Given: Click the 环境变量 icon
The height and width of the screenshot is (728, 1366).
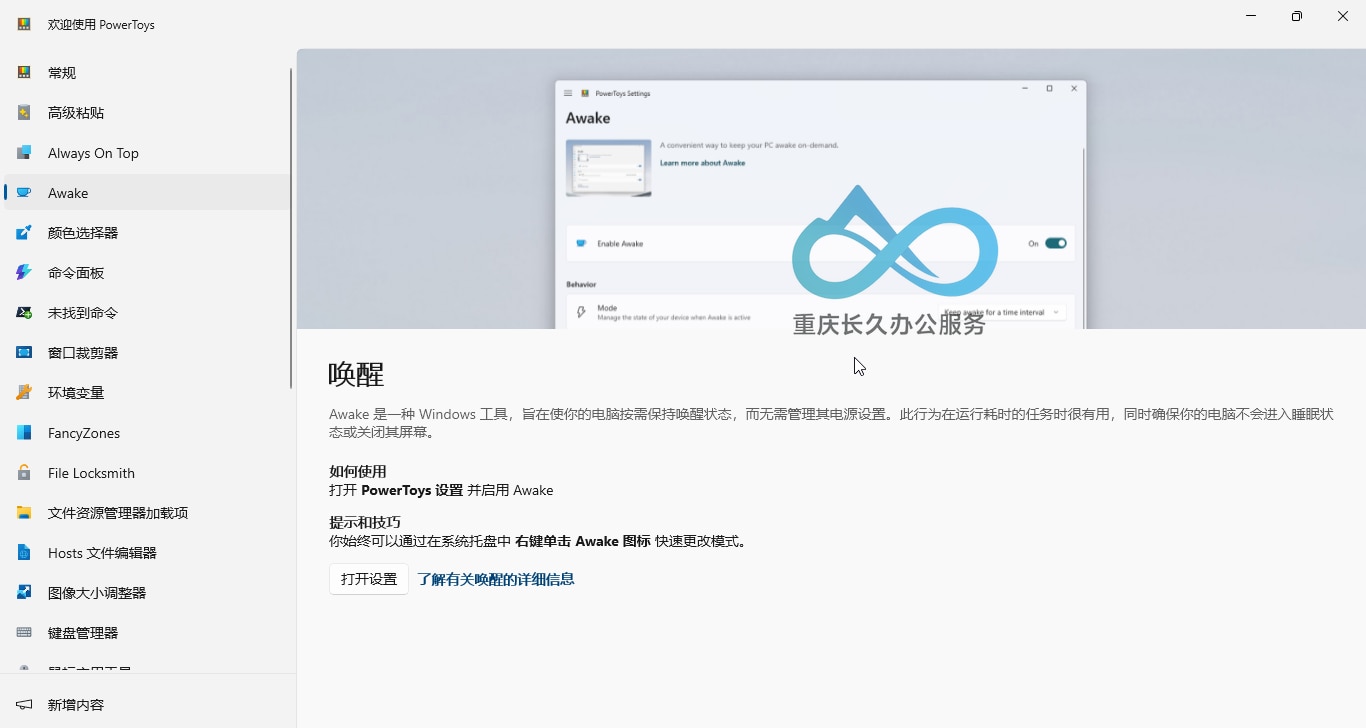Looking at the screenshot, I should [x=24, y=393].
